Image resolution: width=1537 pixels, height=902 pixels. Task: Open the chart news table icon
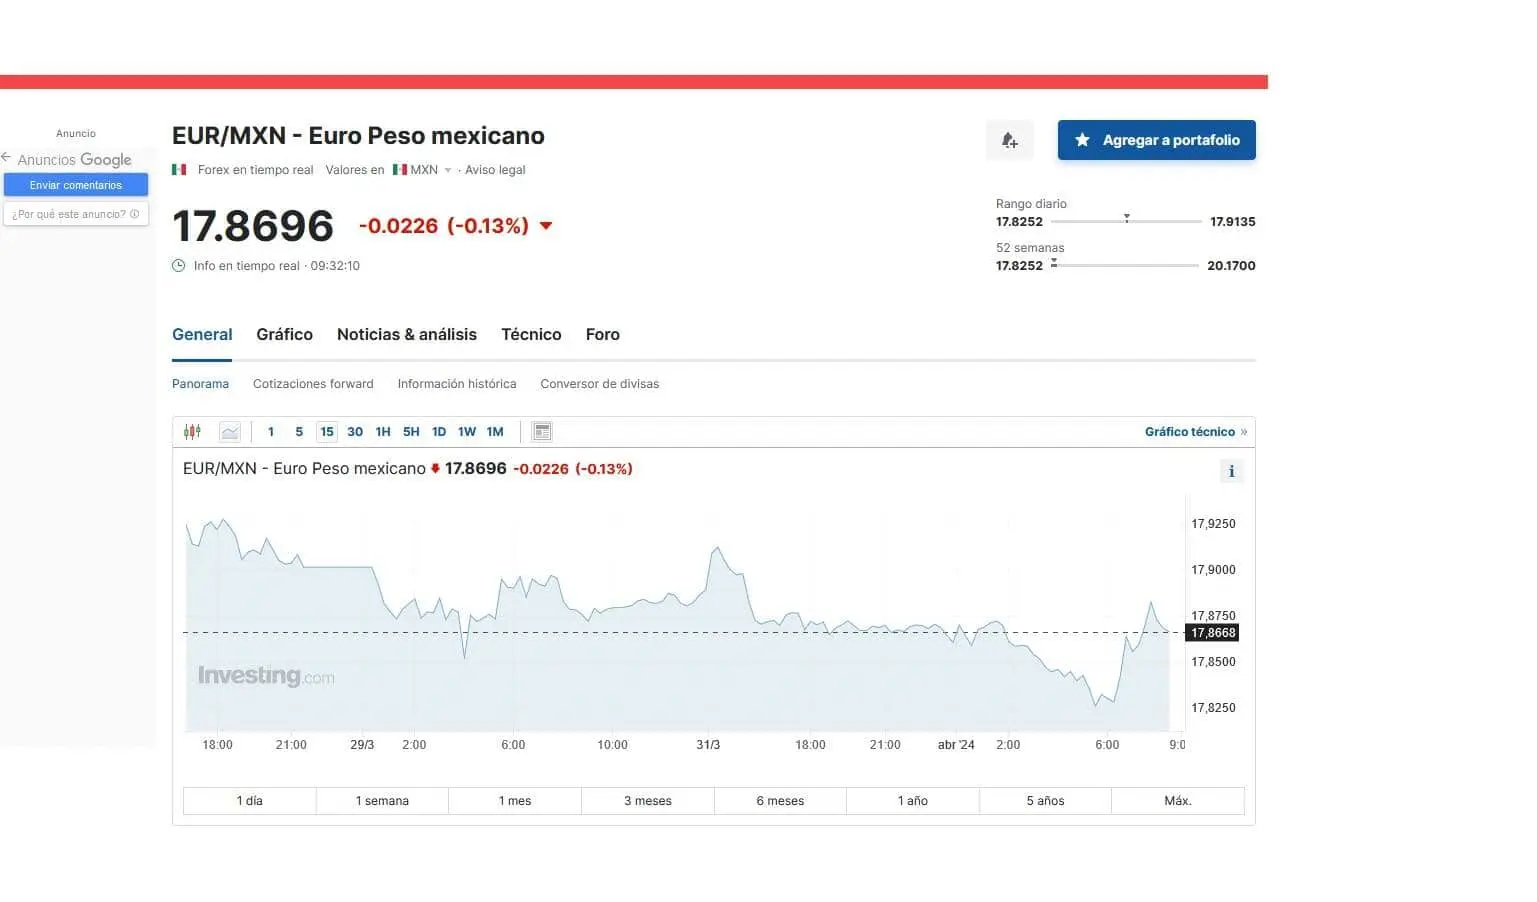[x=542, y=432]
